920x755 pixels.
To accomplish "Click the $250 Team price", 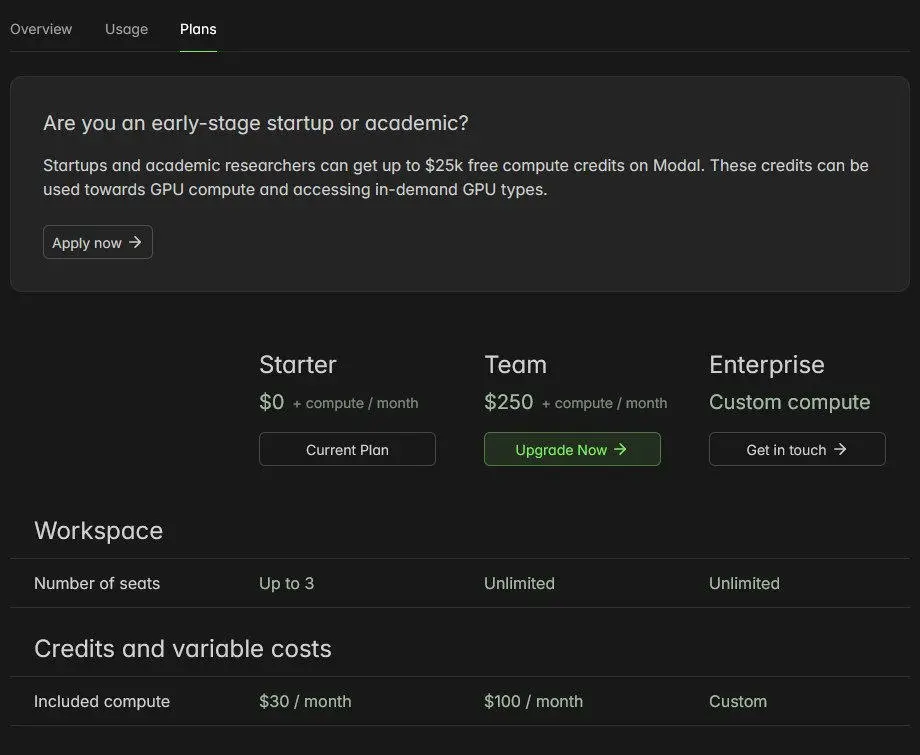I will (509, 402).
